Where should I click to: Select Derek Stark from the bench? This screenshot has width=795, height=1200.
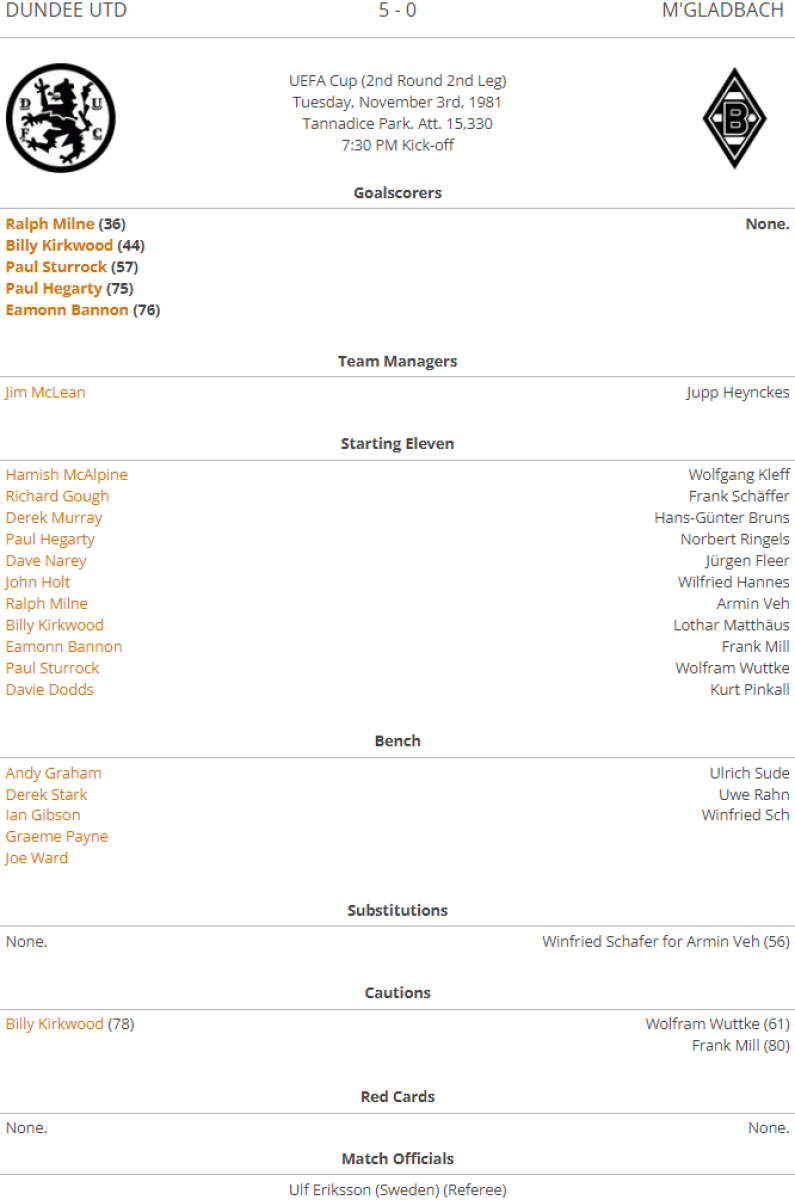click(46, 795)
